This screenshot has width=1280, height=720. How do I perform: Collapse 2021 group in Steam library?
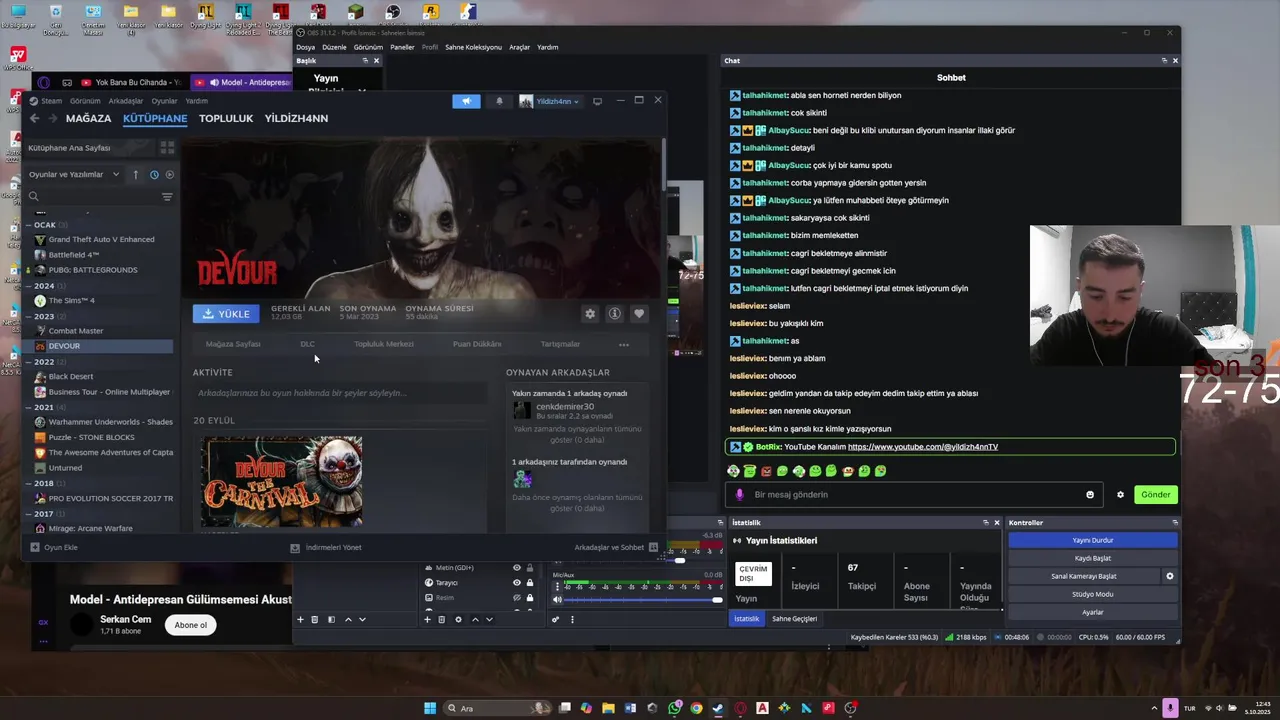point(28,407)
